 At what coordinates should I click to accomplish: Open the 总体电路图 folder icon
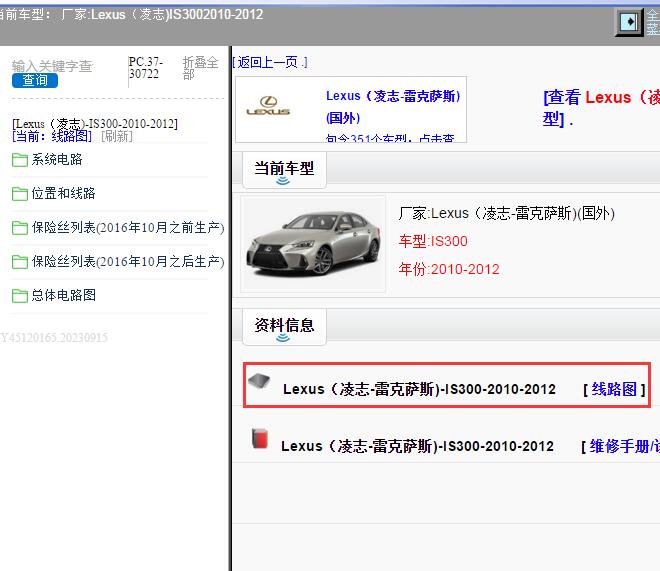point(20,296)
